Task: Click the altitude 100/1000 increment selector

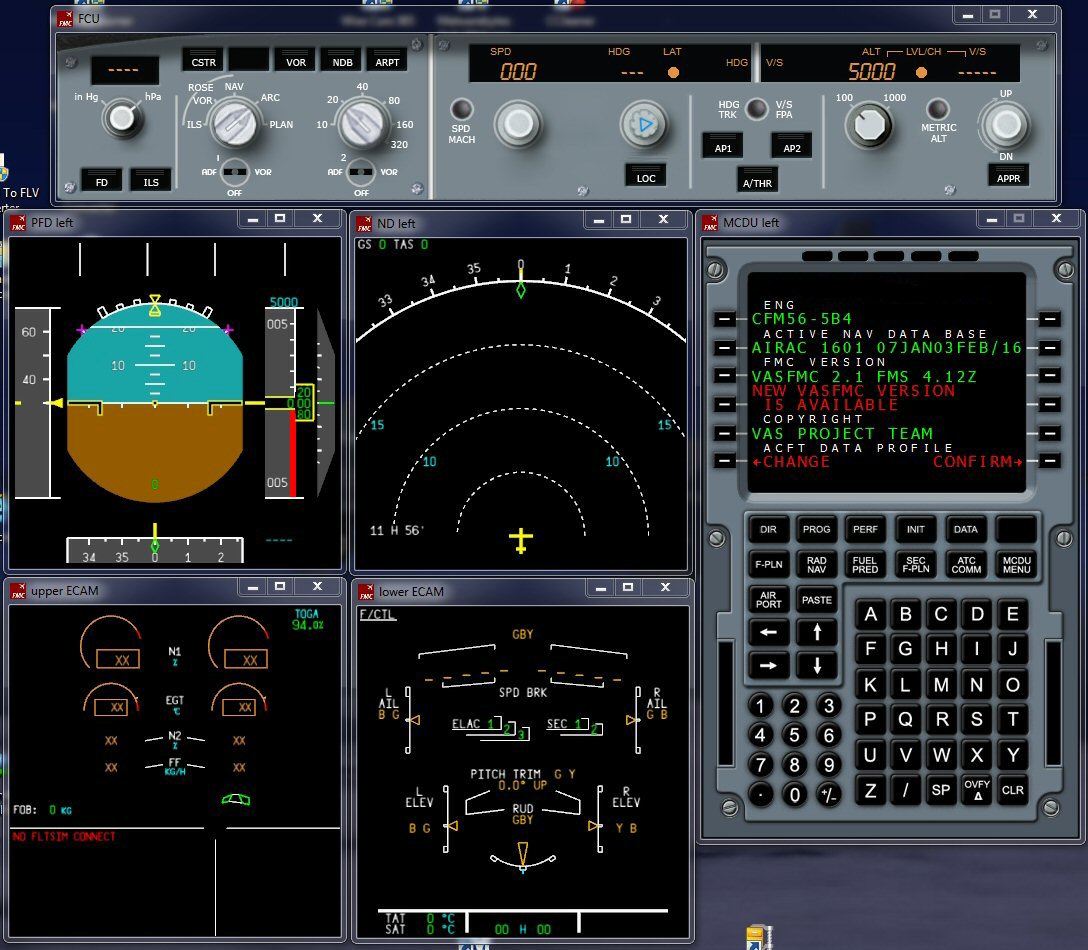Action: (867, 125)
